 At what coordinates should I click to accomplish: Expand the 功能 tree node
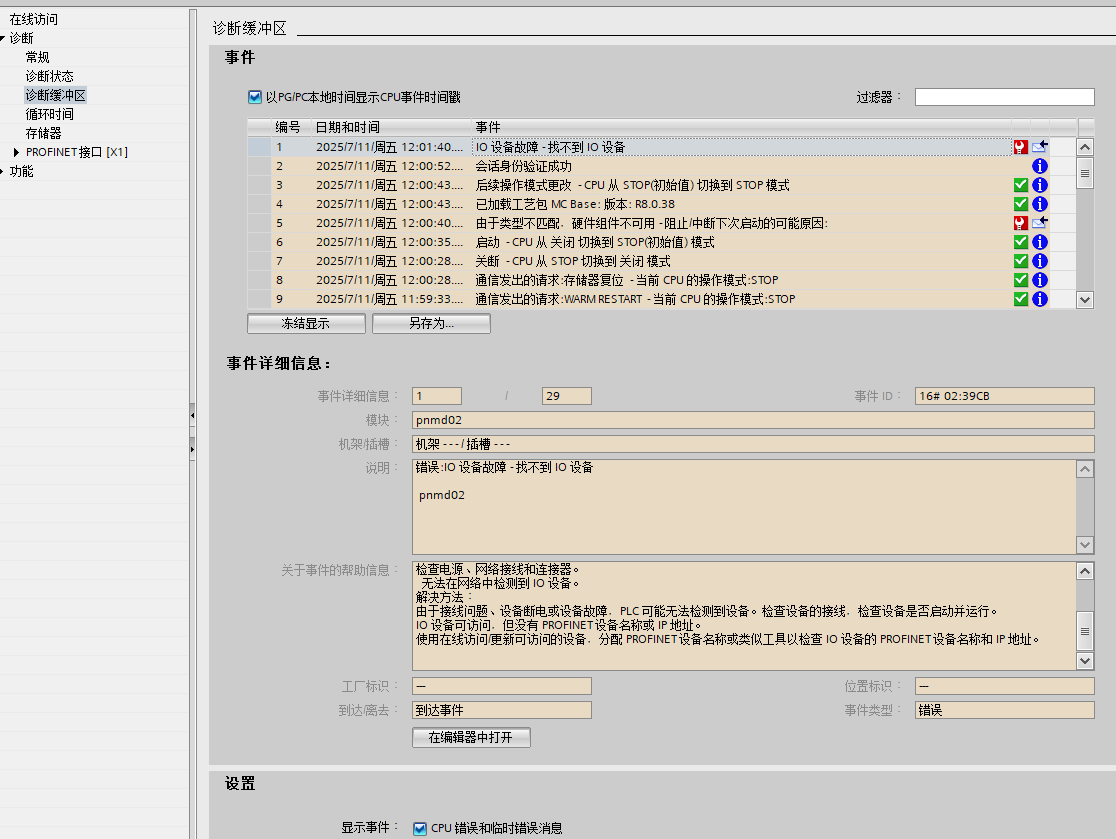tap(4, 171)
